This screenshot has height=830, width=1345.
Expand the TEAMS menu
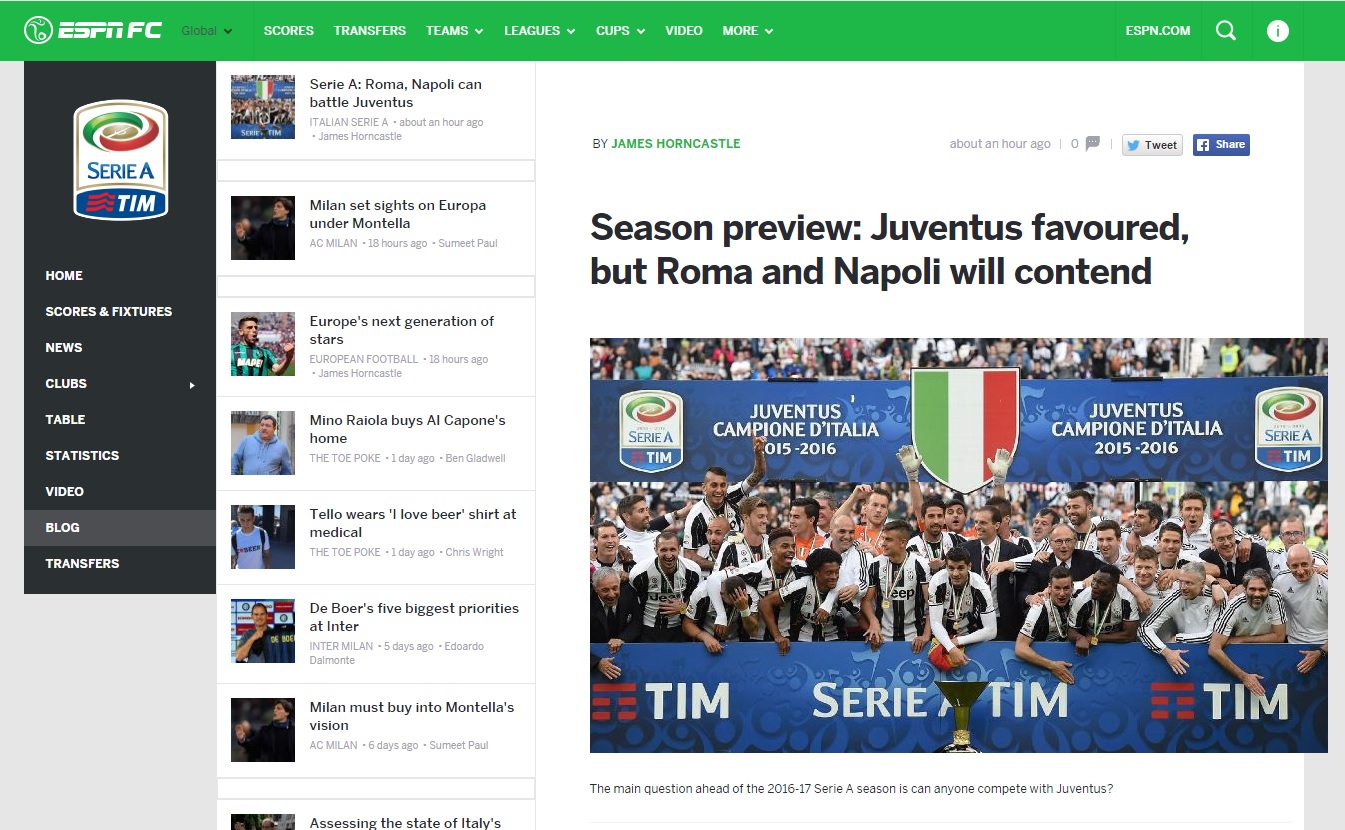tap(454, 31)
